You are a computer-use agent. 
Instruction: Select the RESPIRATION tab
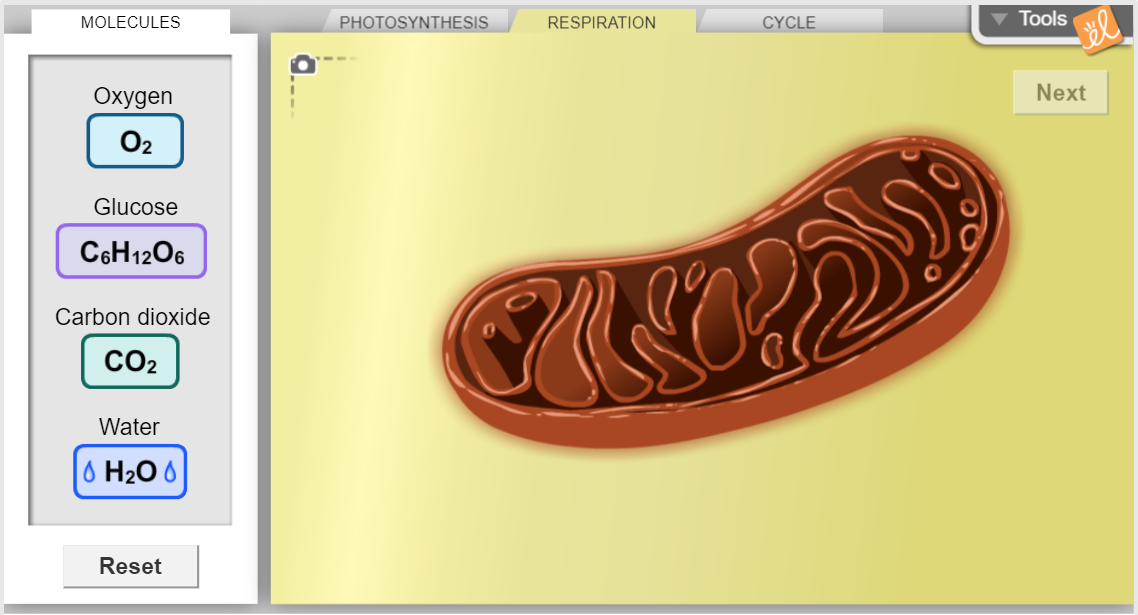pyautogui.click(x=602, y=22)
